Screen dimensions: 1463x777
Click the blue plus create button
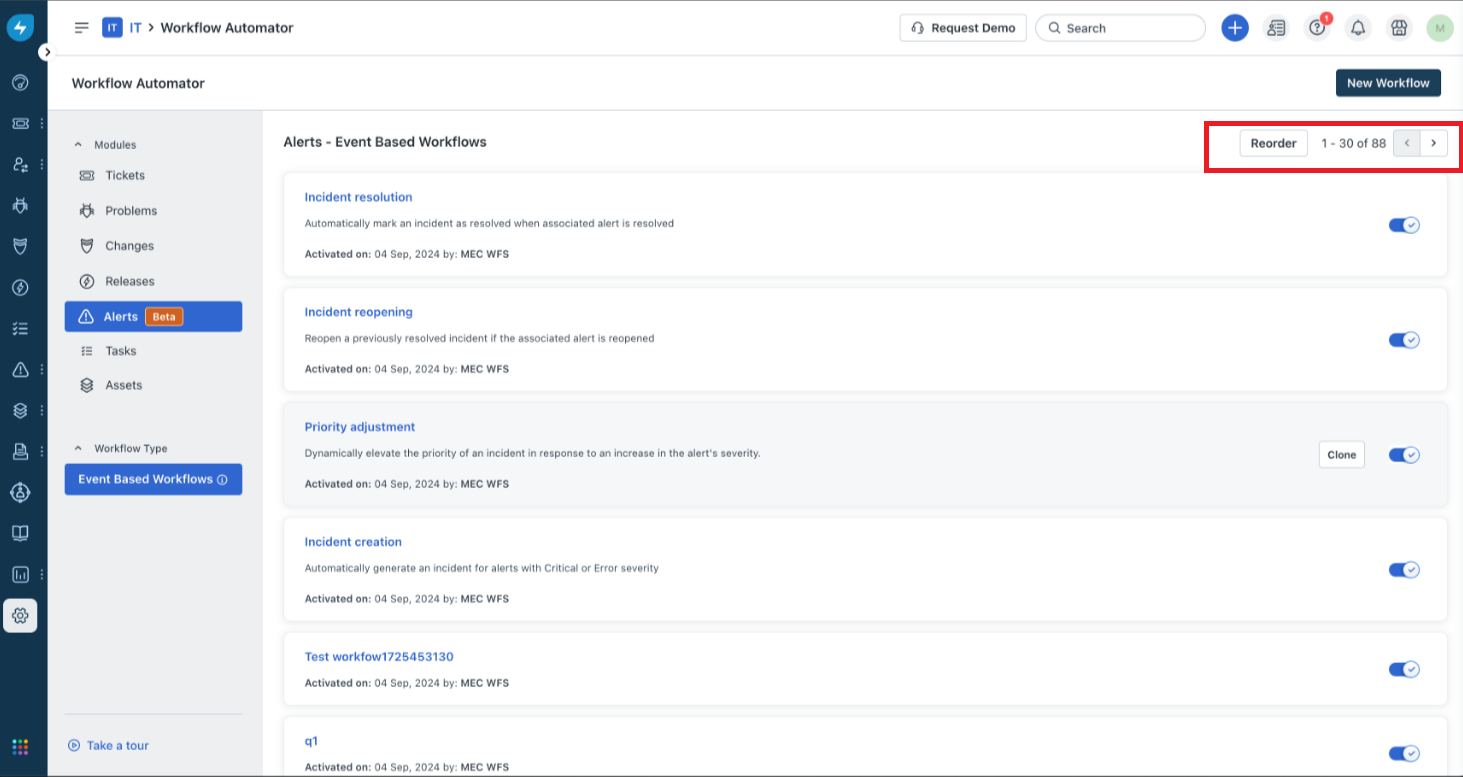click(1235, 28)
